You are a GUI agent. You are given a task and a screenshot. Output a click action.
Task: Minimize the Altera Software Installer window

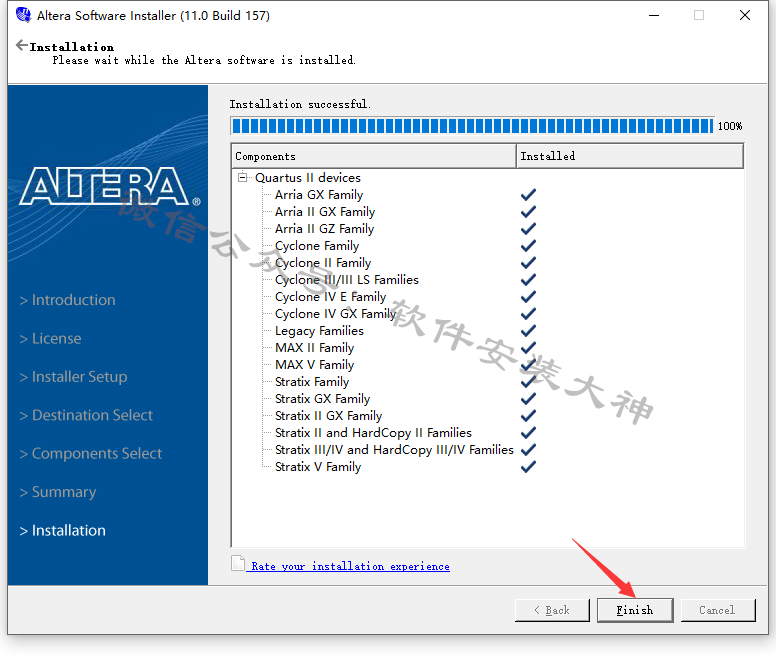(x=654, y=15)
